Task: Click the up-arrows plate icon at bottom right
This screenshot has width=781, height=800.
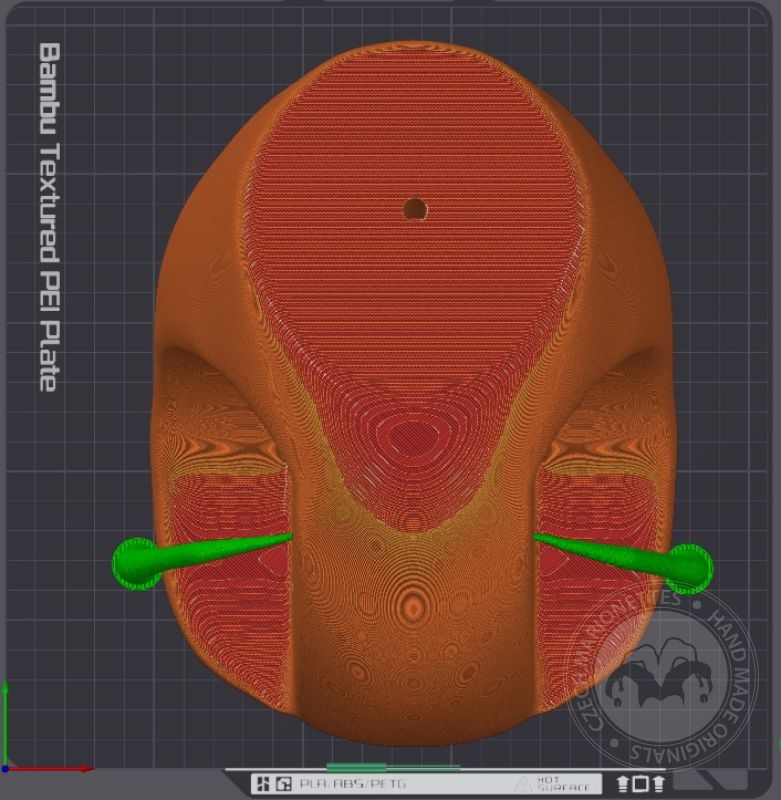Action: (641, 784)
